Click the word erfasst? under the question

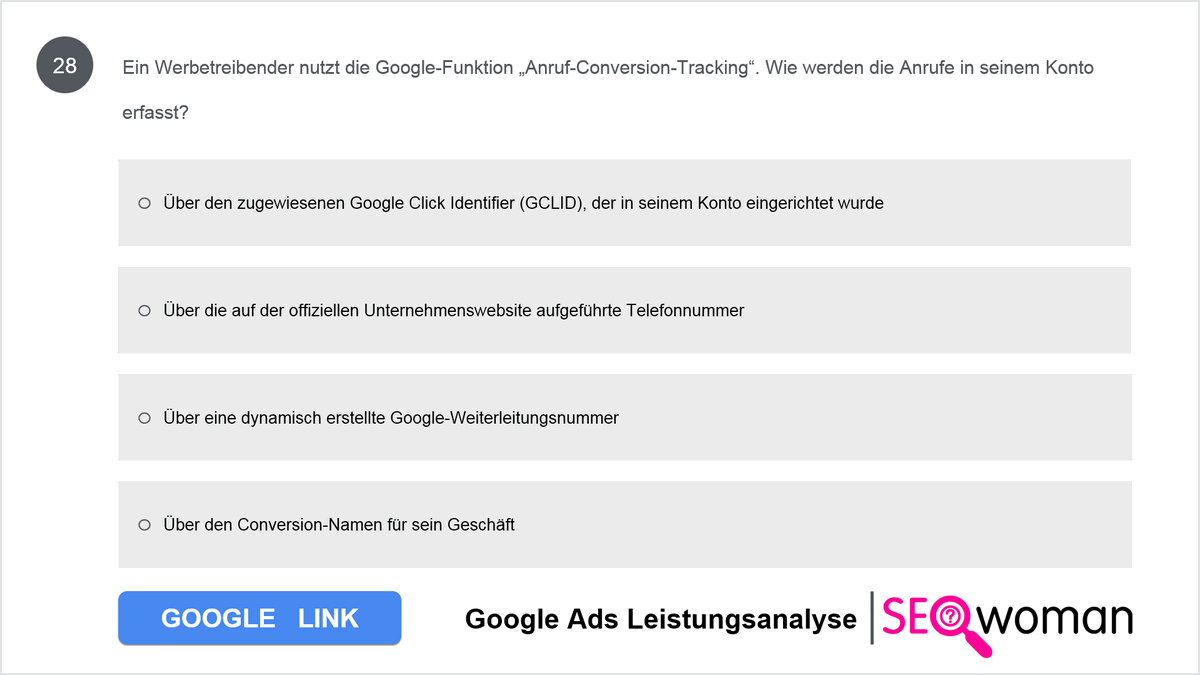coord(155,113)
